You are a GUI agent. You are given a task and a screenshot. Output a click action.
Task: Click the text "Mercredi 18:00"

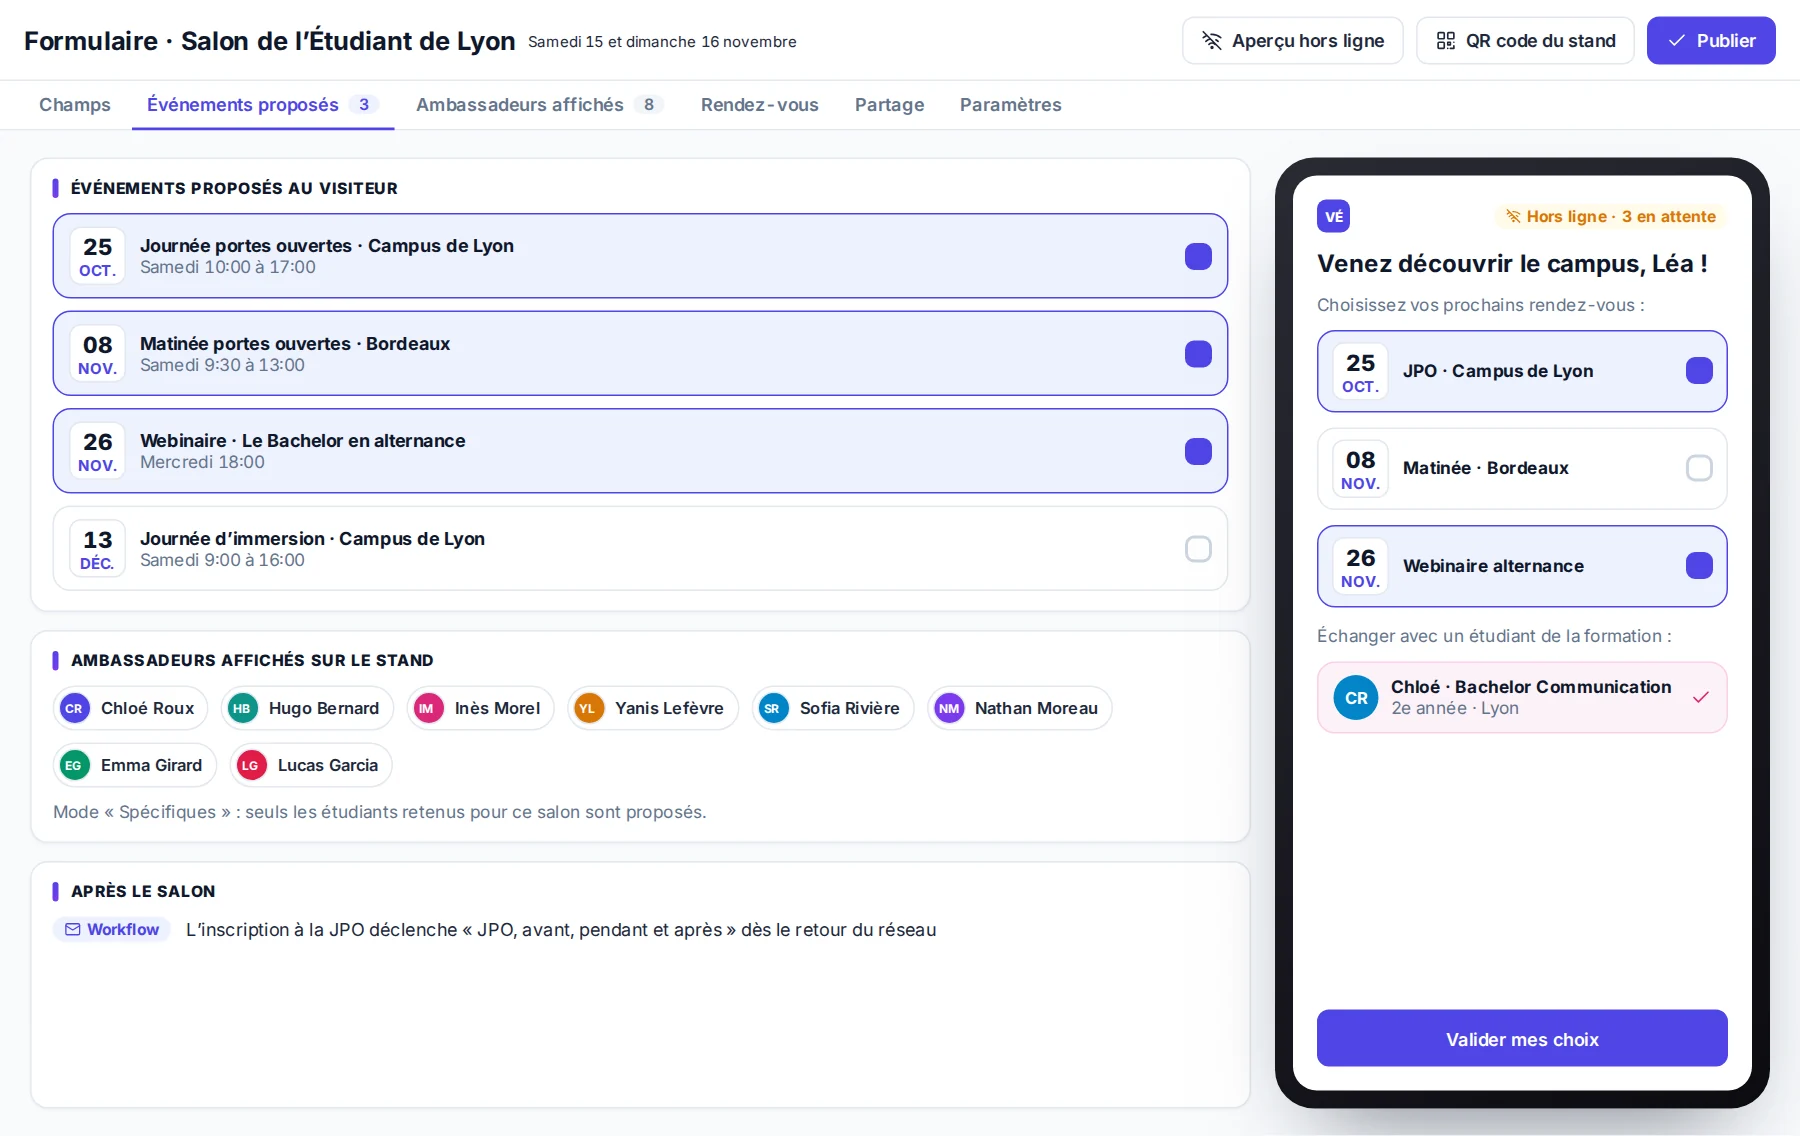(202, 462)
